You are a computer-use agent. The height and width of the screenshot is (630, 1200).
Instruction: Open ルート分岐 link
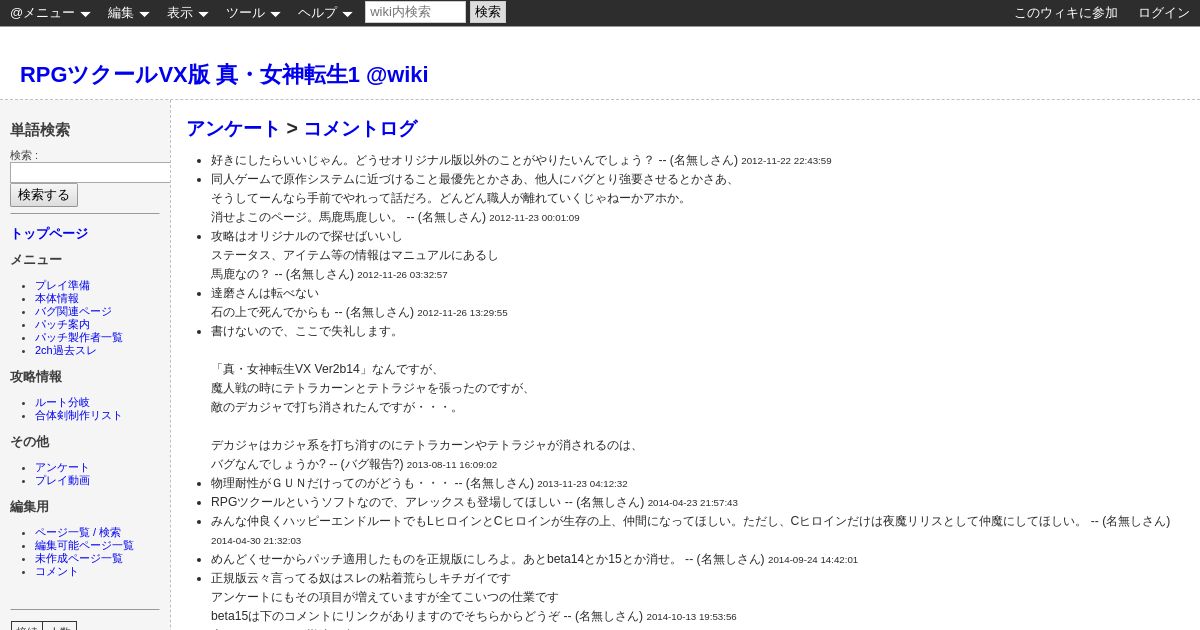click(x=62, y=402)
